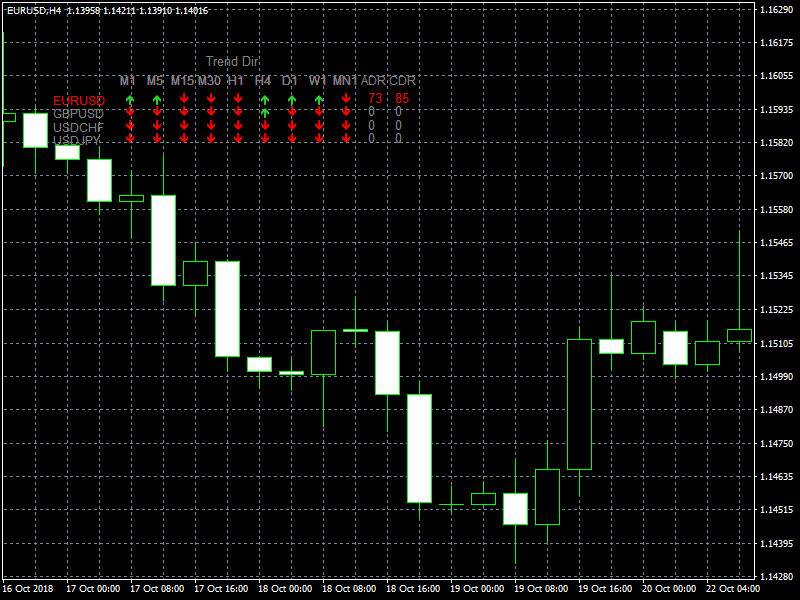Screen dimensions: 800x600
Task: Click the CDR column header
Action: tap(402, 81)
